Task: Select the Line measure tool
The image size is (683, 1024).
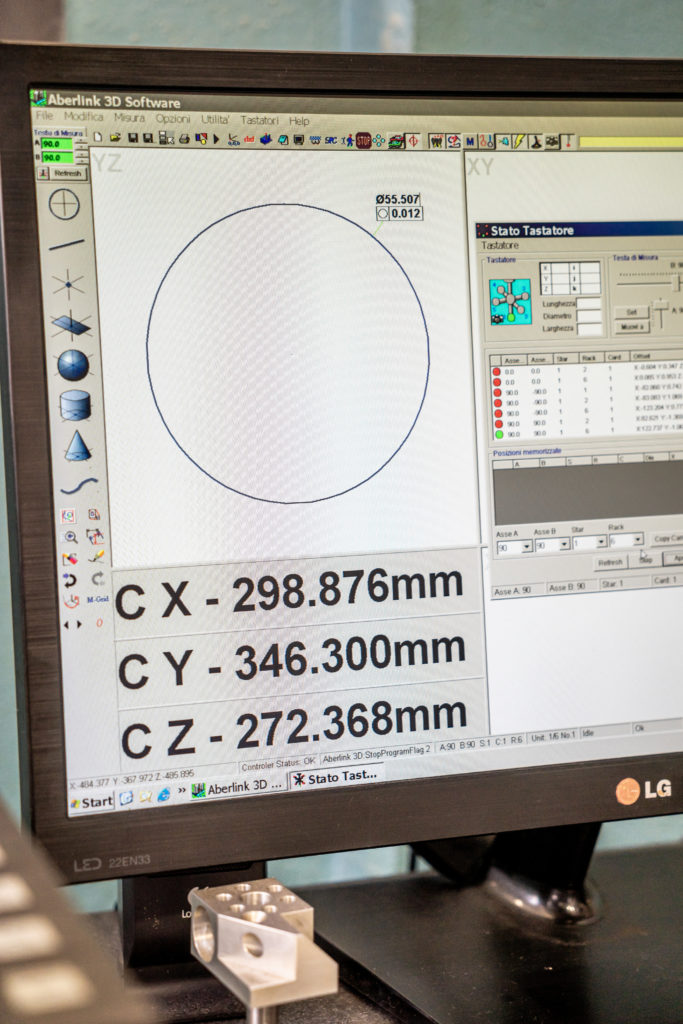Action: (67, 246)
